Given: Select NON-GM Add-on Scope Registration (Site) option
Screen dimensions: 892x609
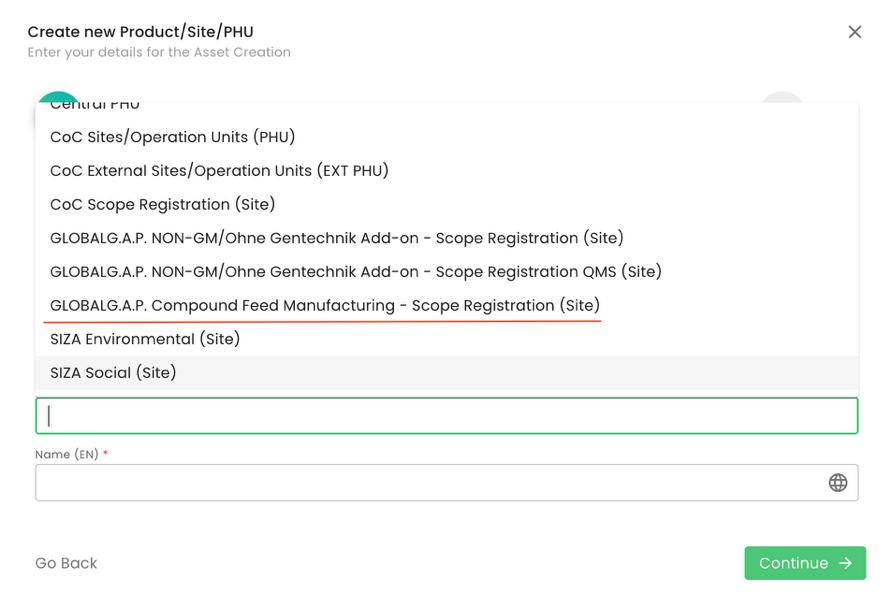Looking at the screenshot, I should point(336,238).
